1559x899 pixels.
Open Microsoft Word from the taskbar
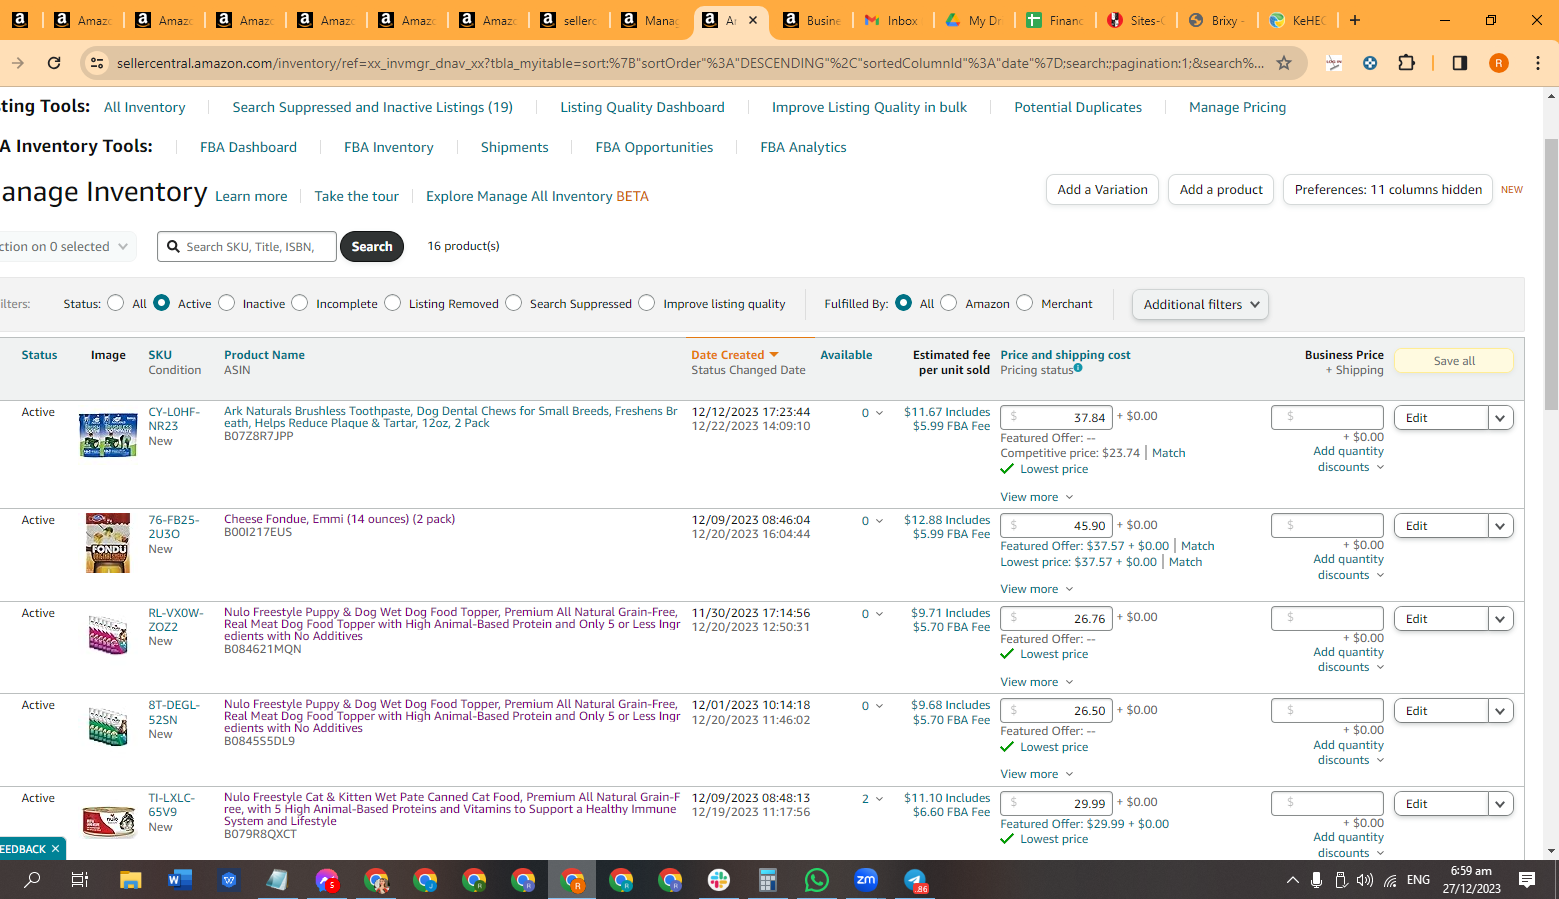point(180,880)
